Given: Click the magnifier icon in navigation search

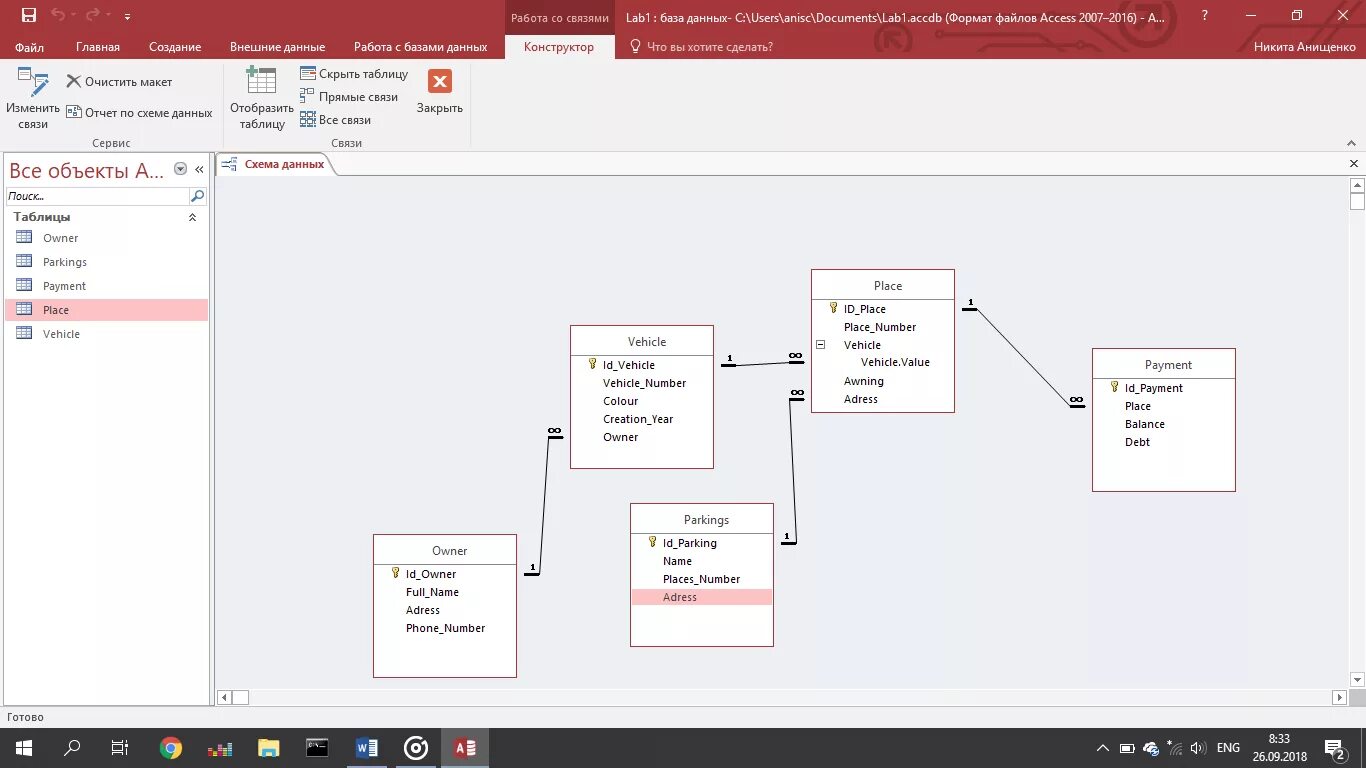Looking at the screenshot, I should [x=198, y=196].
